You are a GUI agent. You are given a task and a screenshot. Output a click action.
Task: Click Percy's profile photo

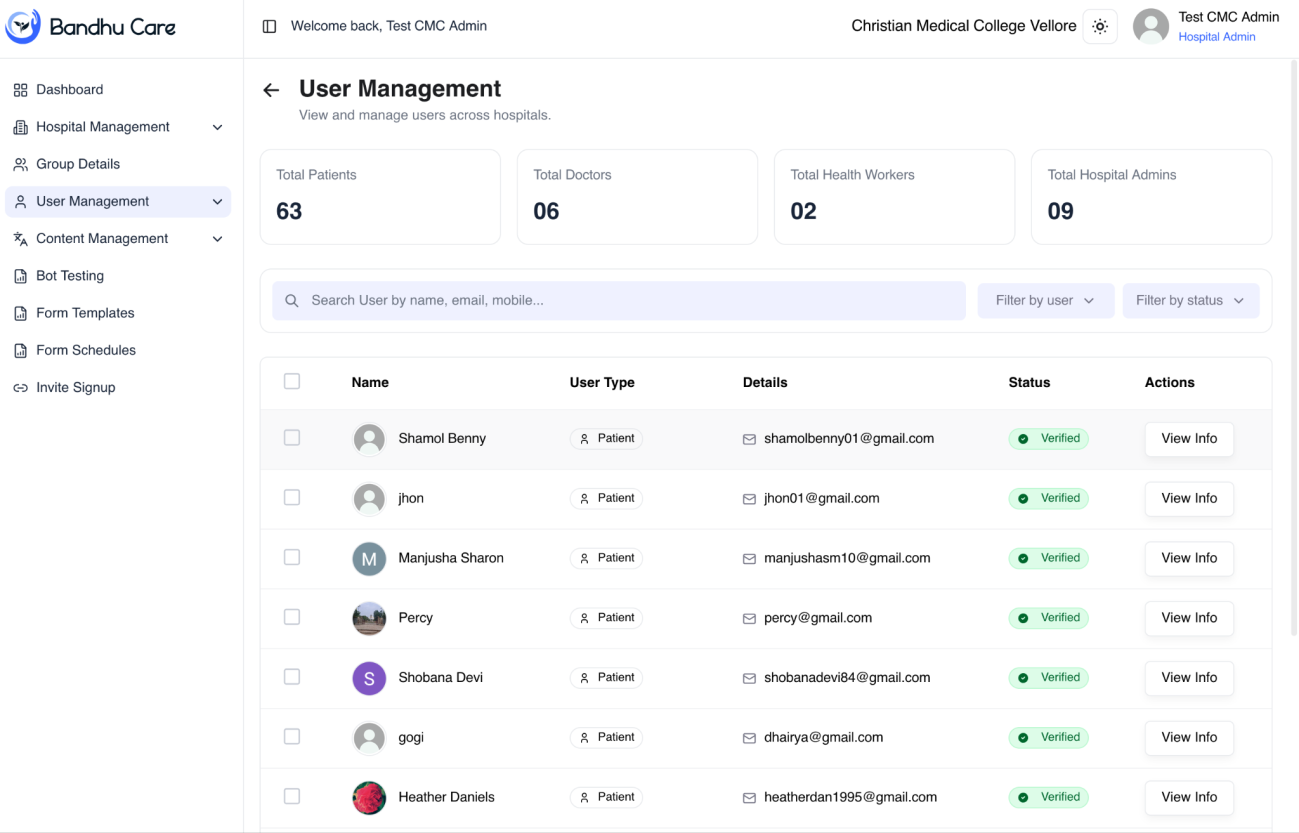point(369,618)
